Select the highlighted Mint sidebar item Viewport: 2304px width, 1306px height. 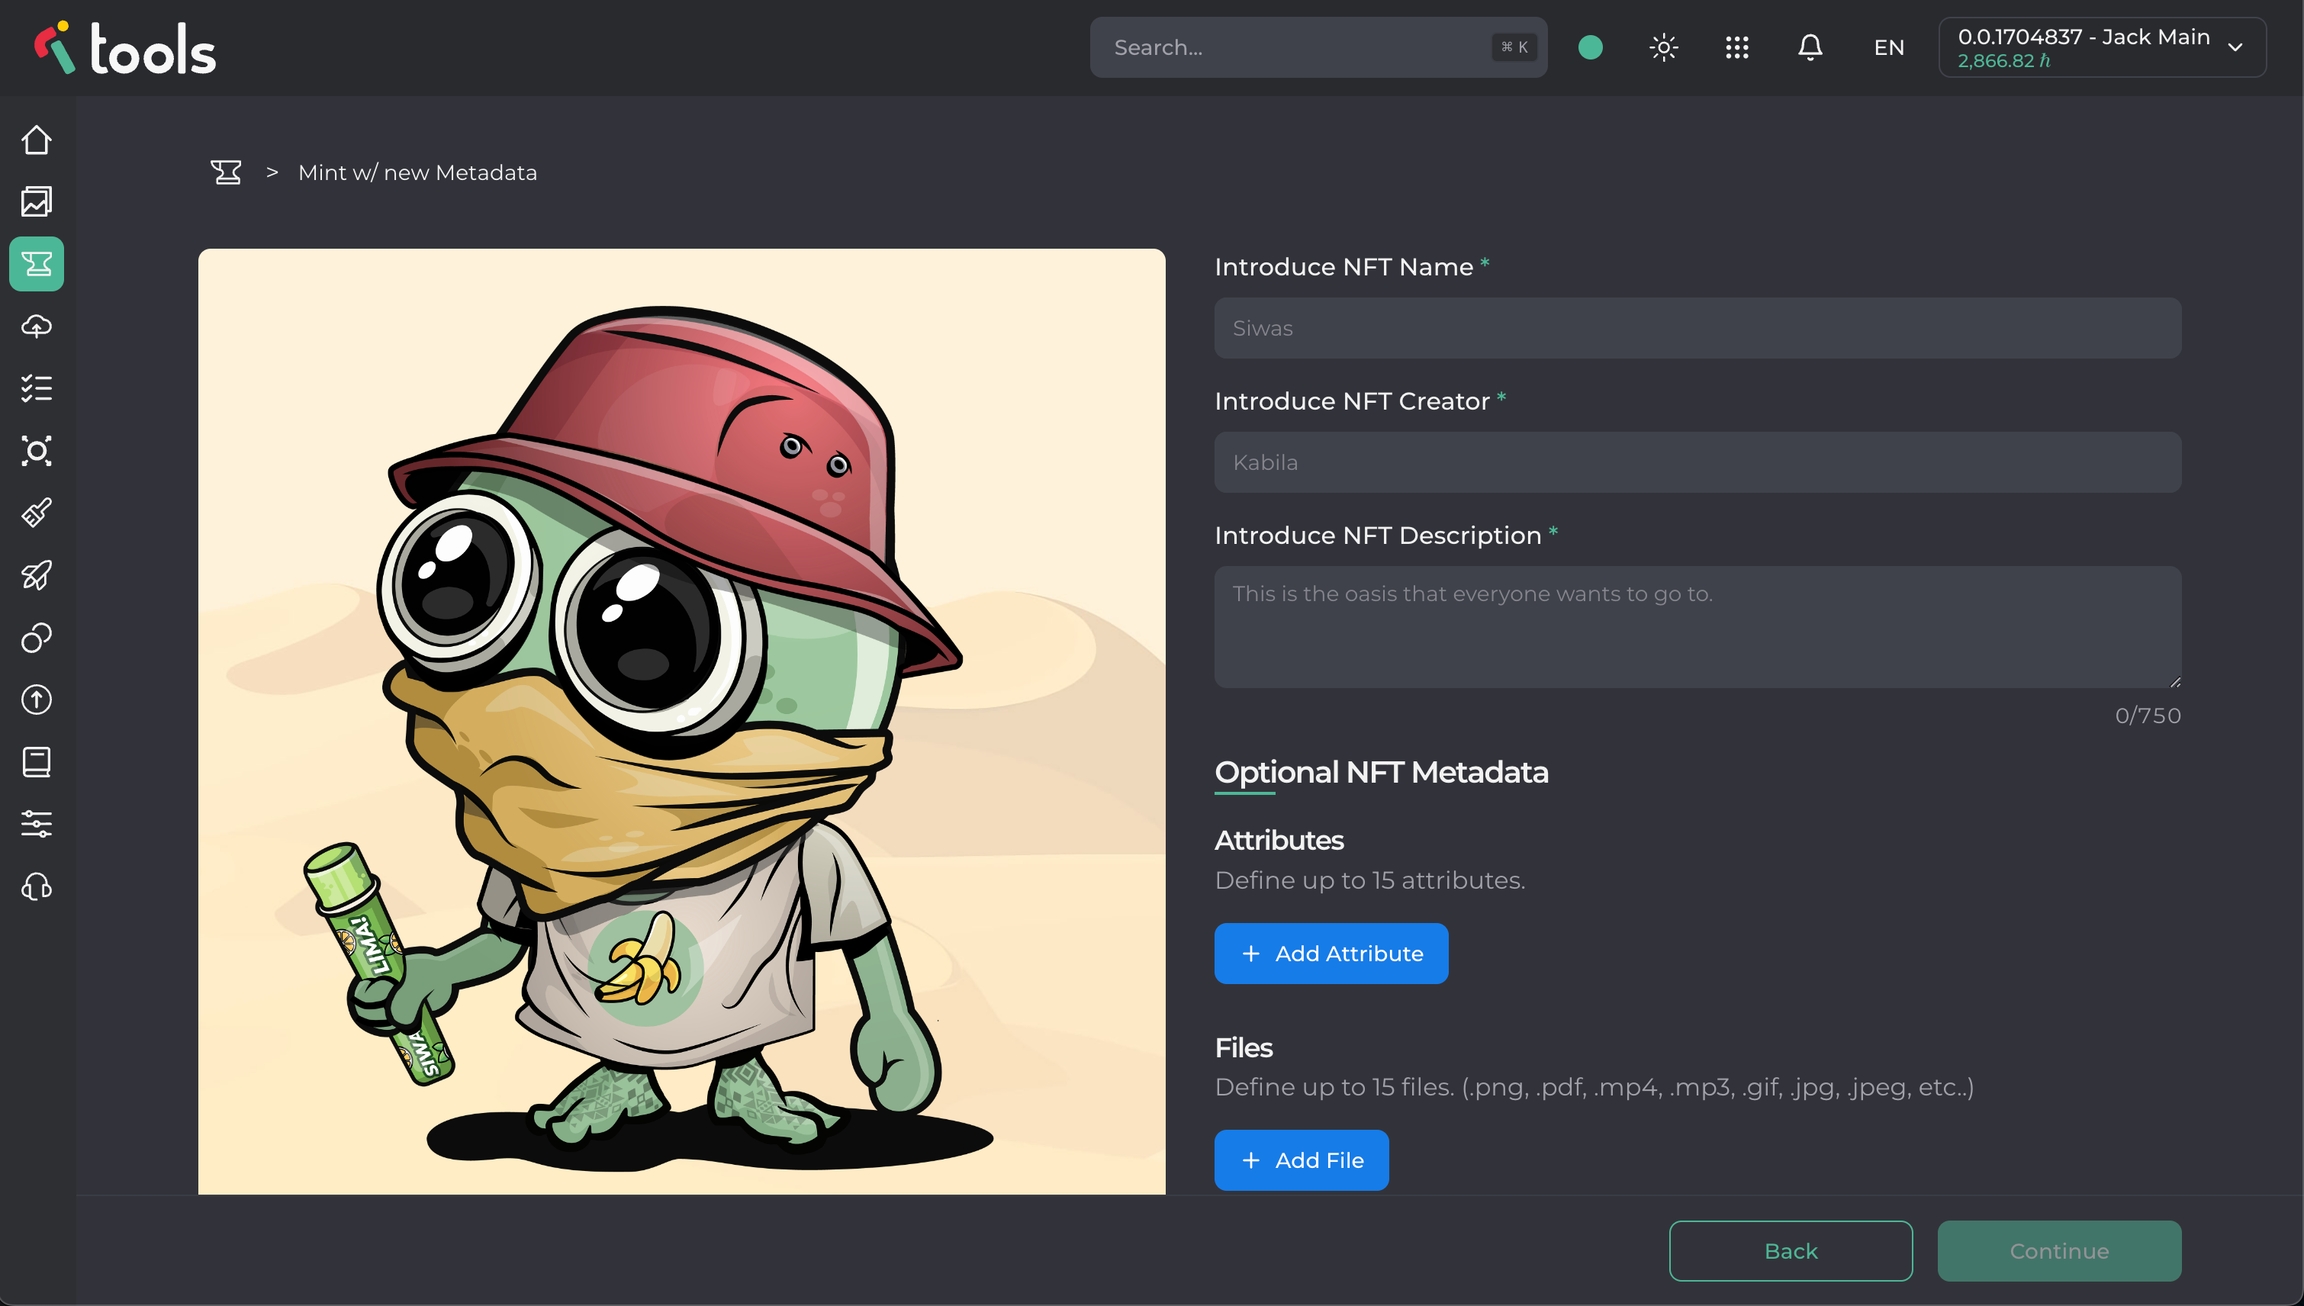pyautogui.click(x=37, y=264)
